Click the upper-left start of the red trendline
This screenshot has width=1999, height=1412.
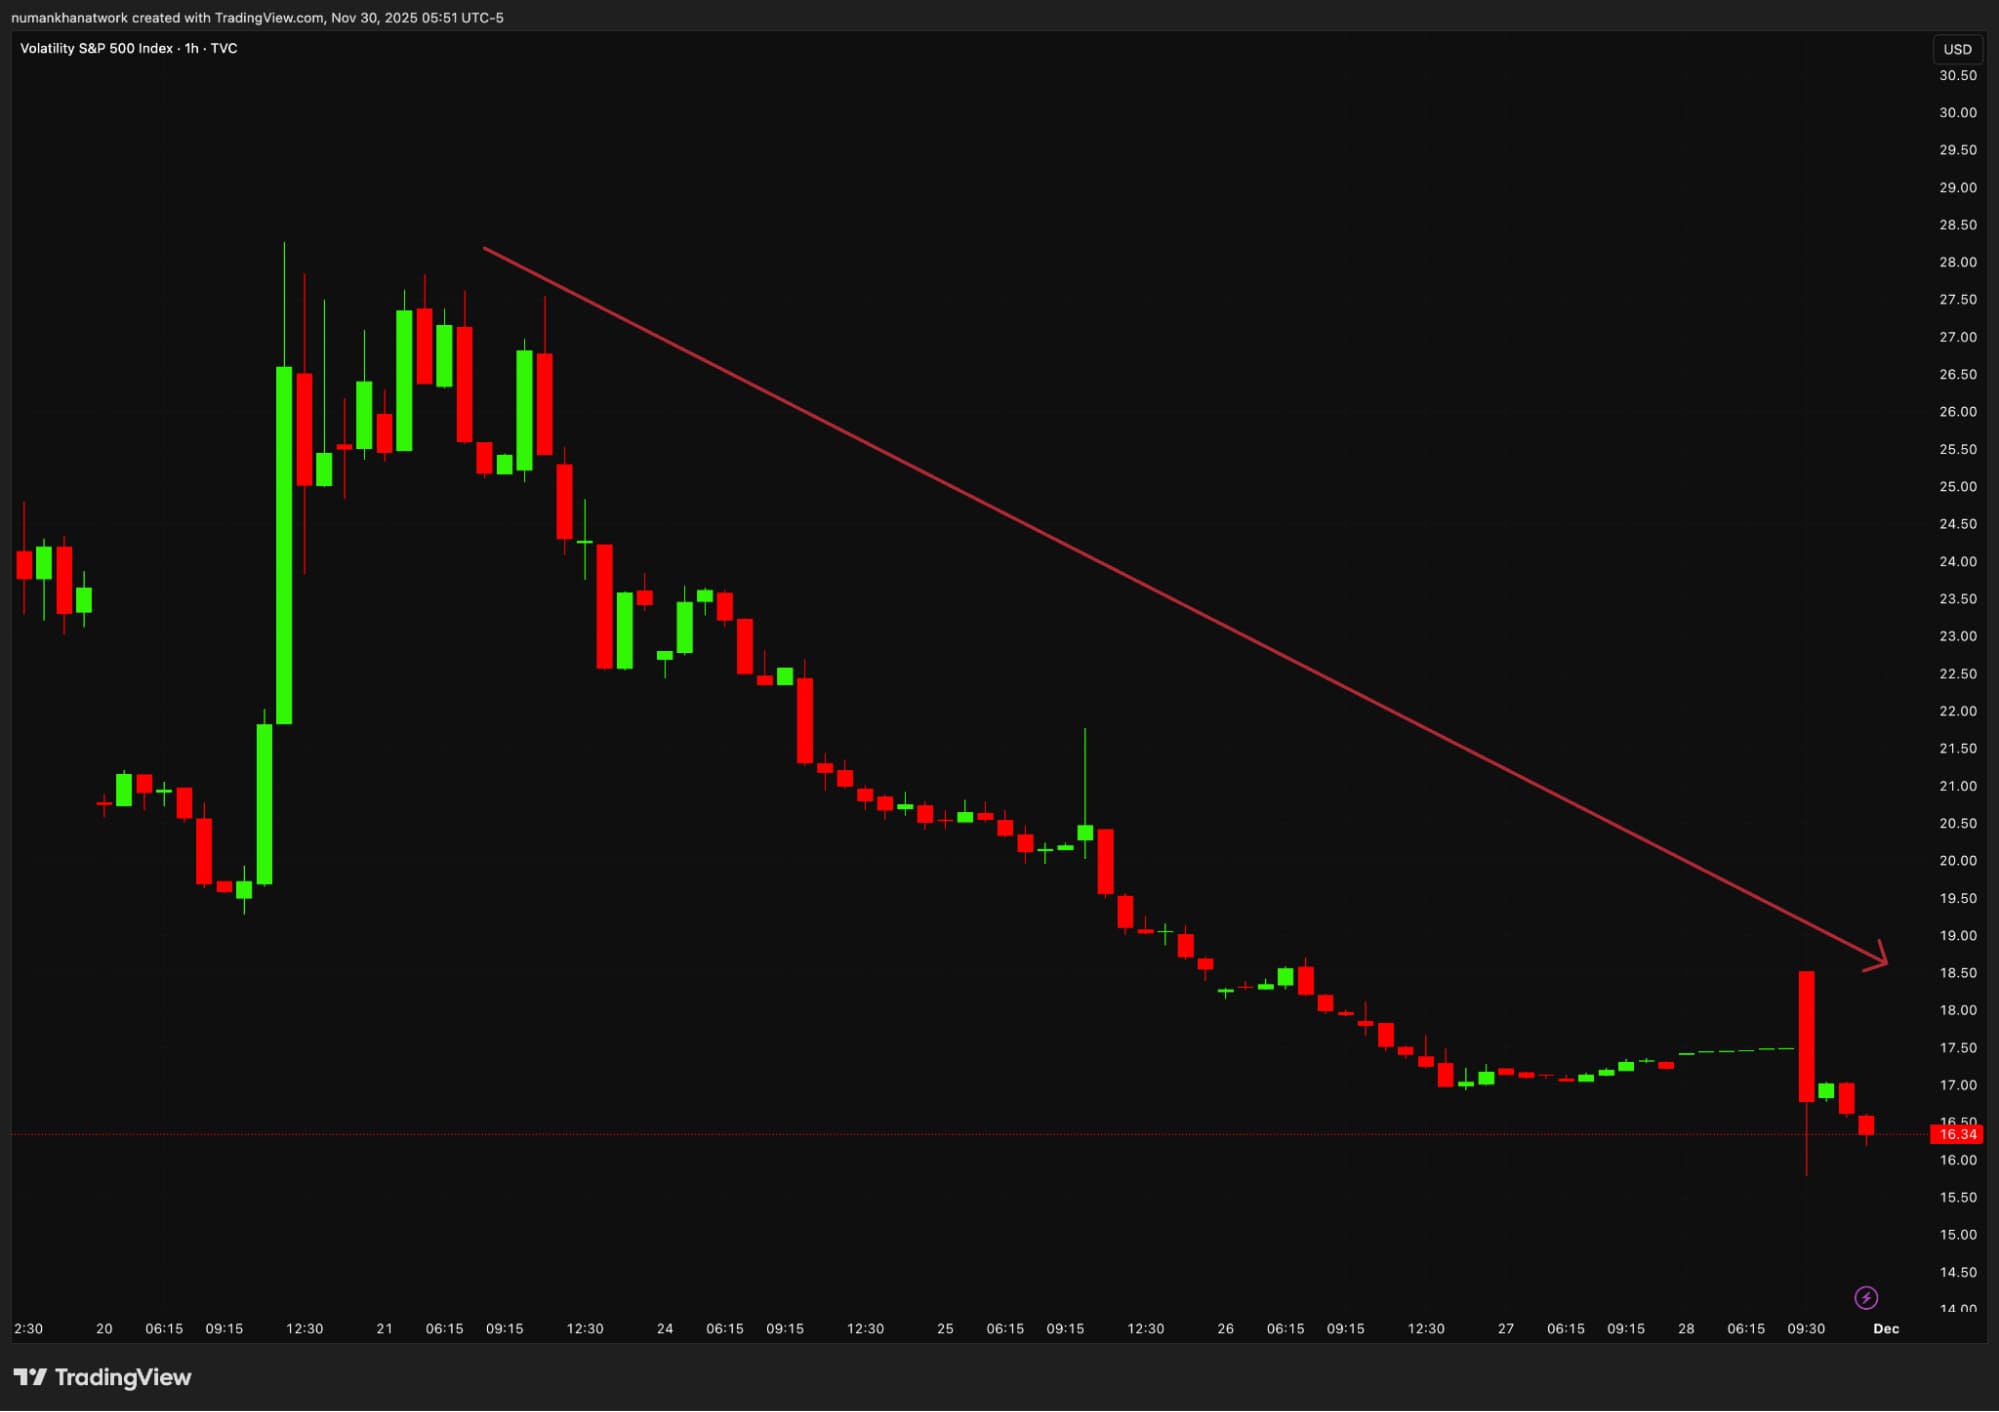point(486,249)
